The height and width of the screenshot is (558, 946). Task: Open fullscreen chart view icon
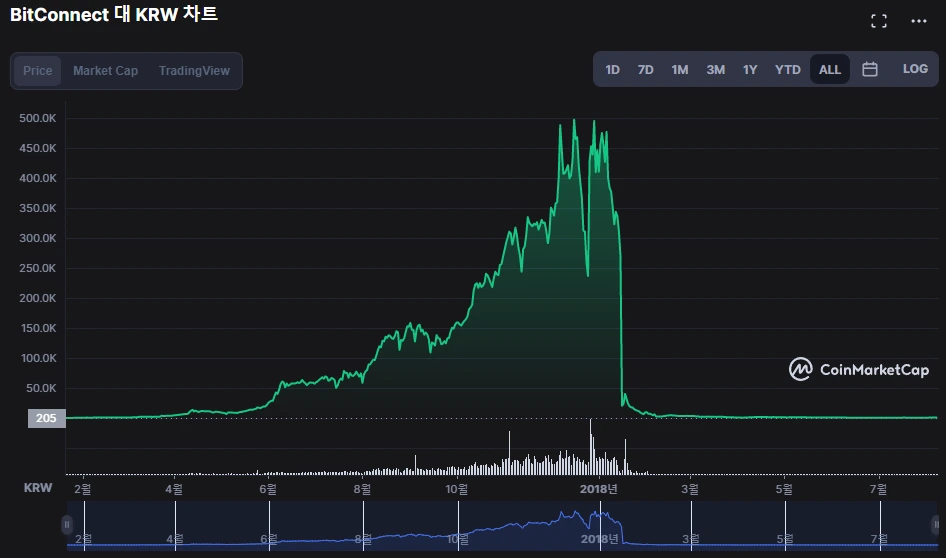coord(878,21)
